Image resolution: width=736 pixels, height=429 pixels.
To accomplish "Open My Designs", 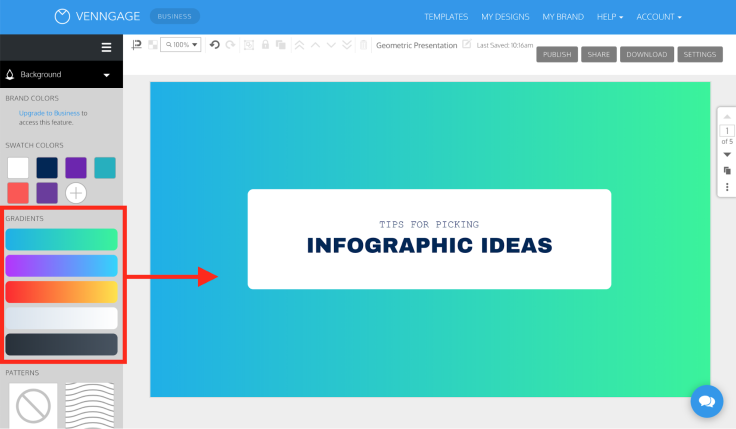I will 505,17.
